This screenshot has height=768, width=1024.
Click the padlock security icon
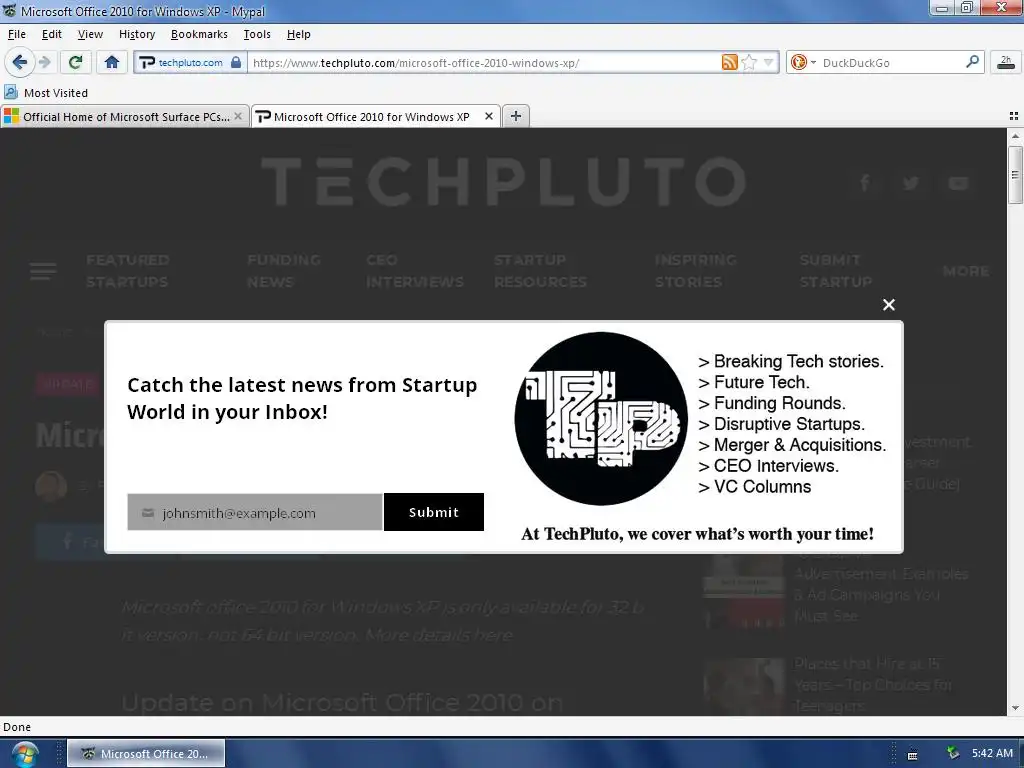(x=236, y=63)
